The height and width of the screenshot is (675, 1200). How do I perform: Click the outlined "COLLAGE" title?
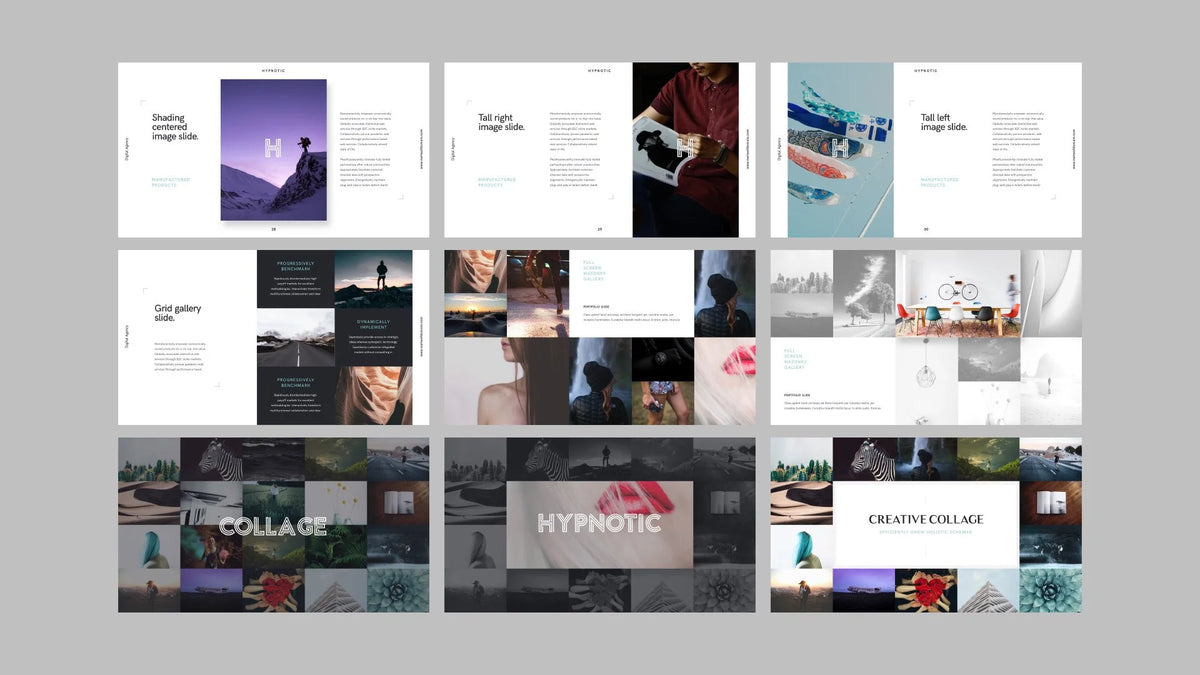coord(273,525)
